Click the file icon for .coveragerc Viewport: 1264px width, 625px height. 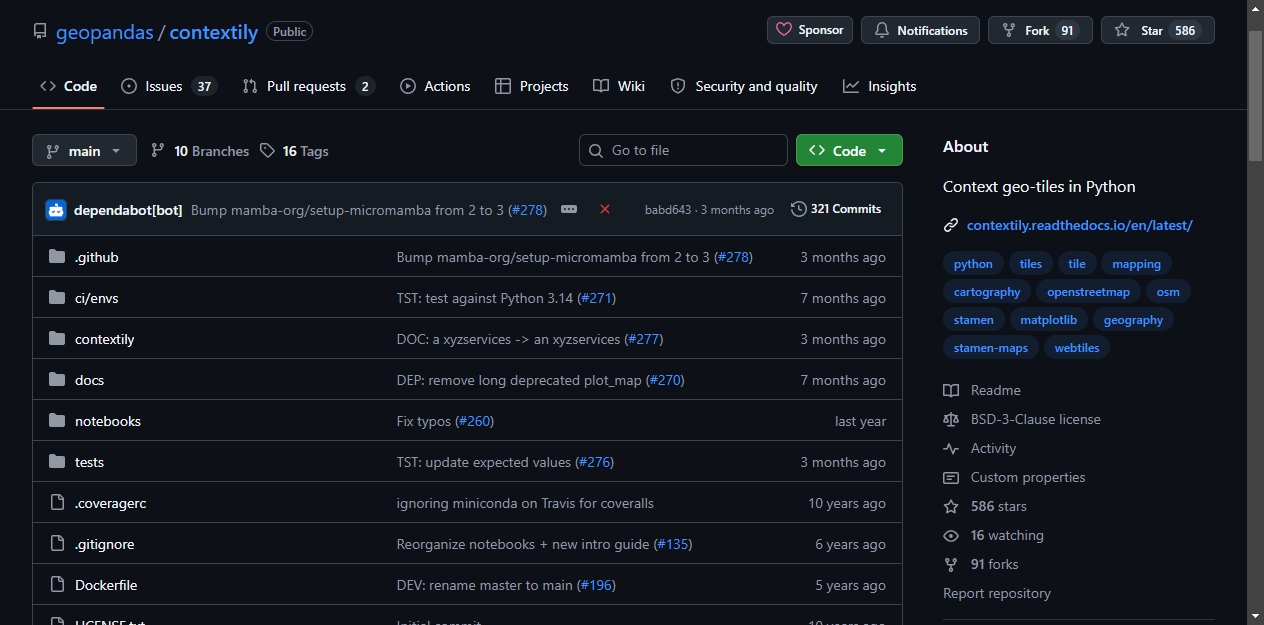pos(57,503)
